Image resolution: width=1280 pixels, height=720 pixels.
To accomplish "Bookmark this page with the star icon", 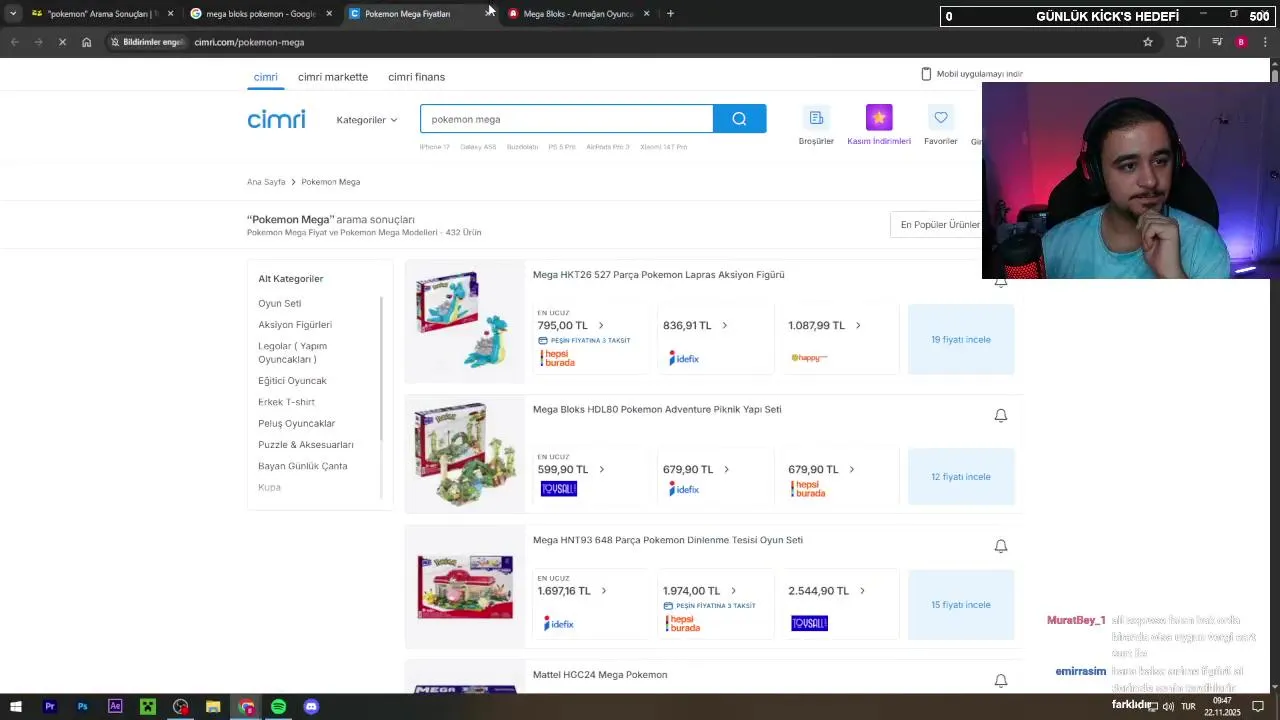I will pos(1148,42).
